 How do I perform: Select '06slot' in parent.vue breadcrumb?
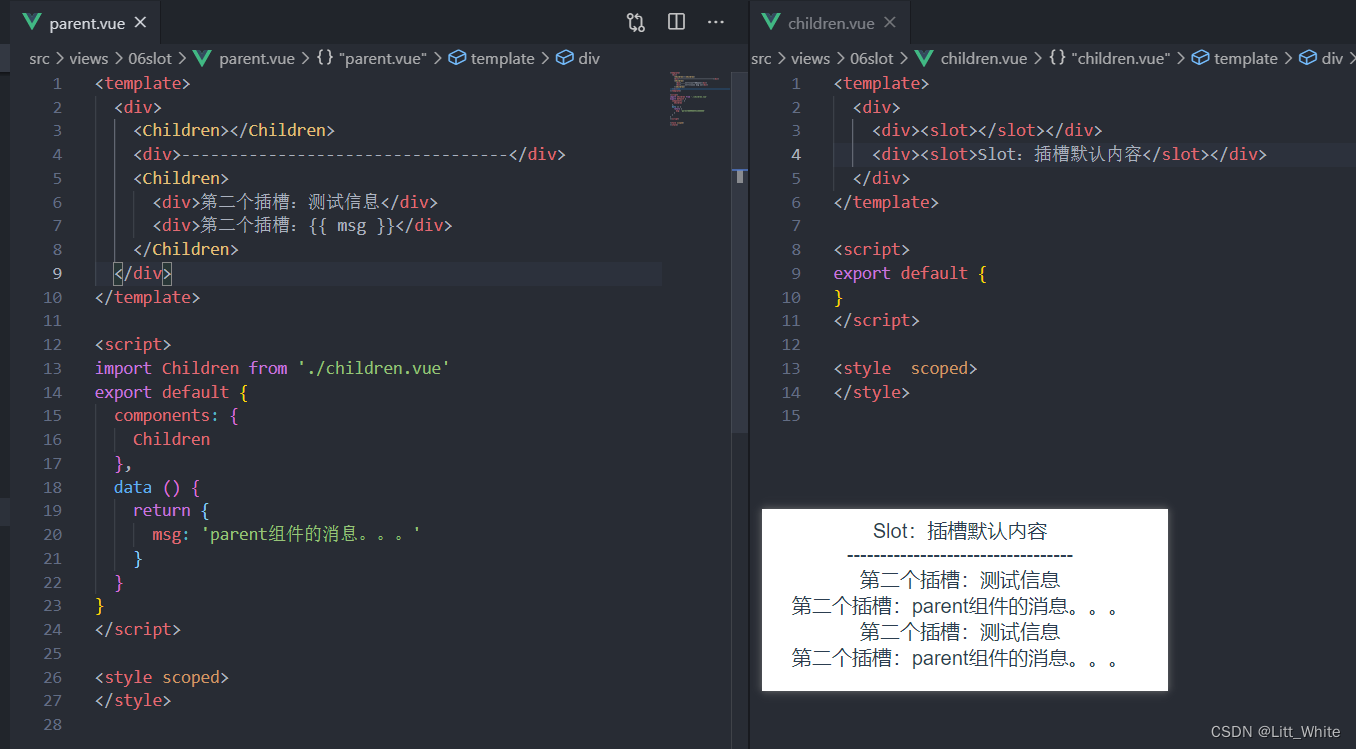point(150,58)
